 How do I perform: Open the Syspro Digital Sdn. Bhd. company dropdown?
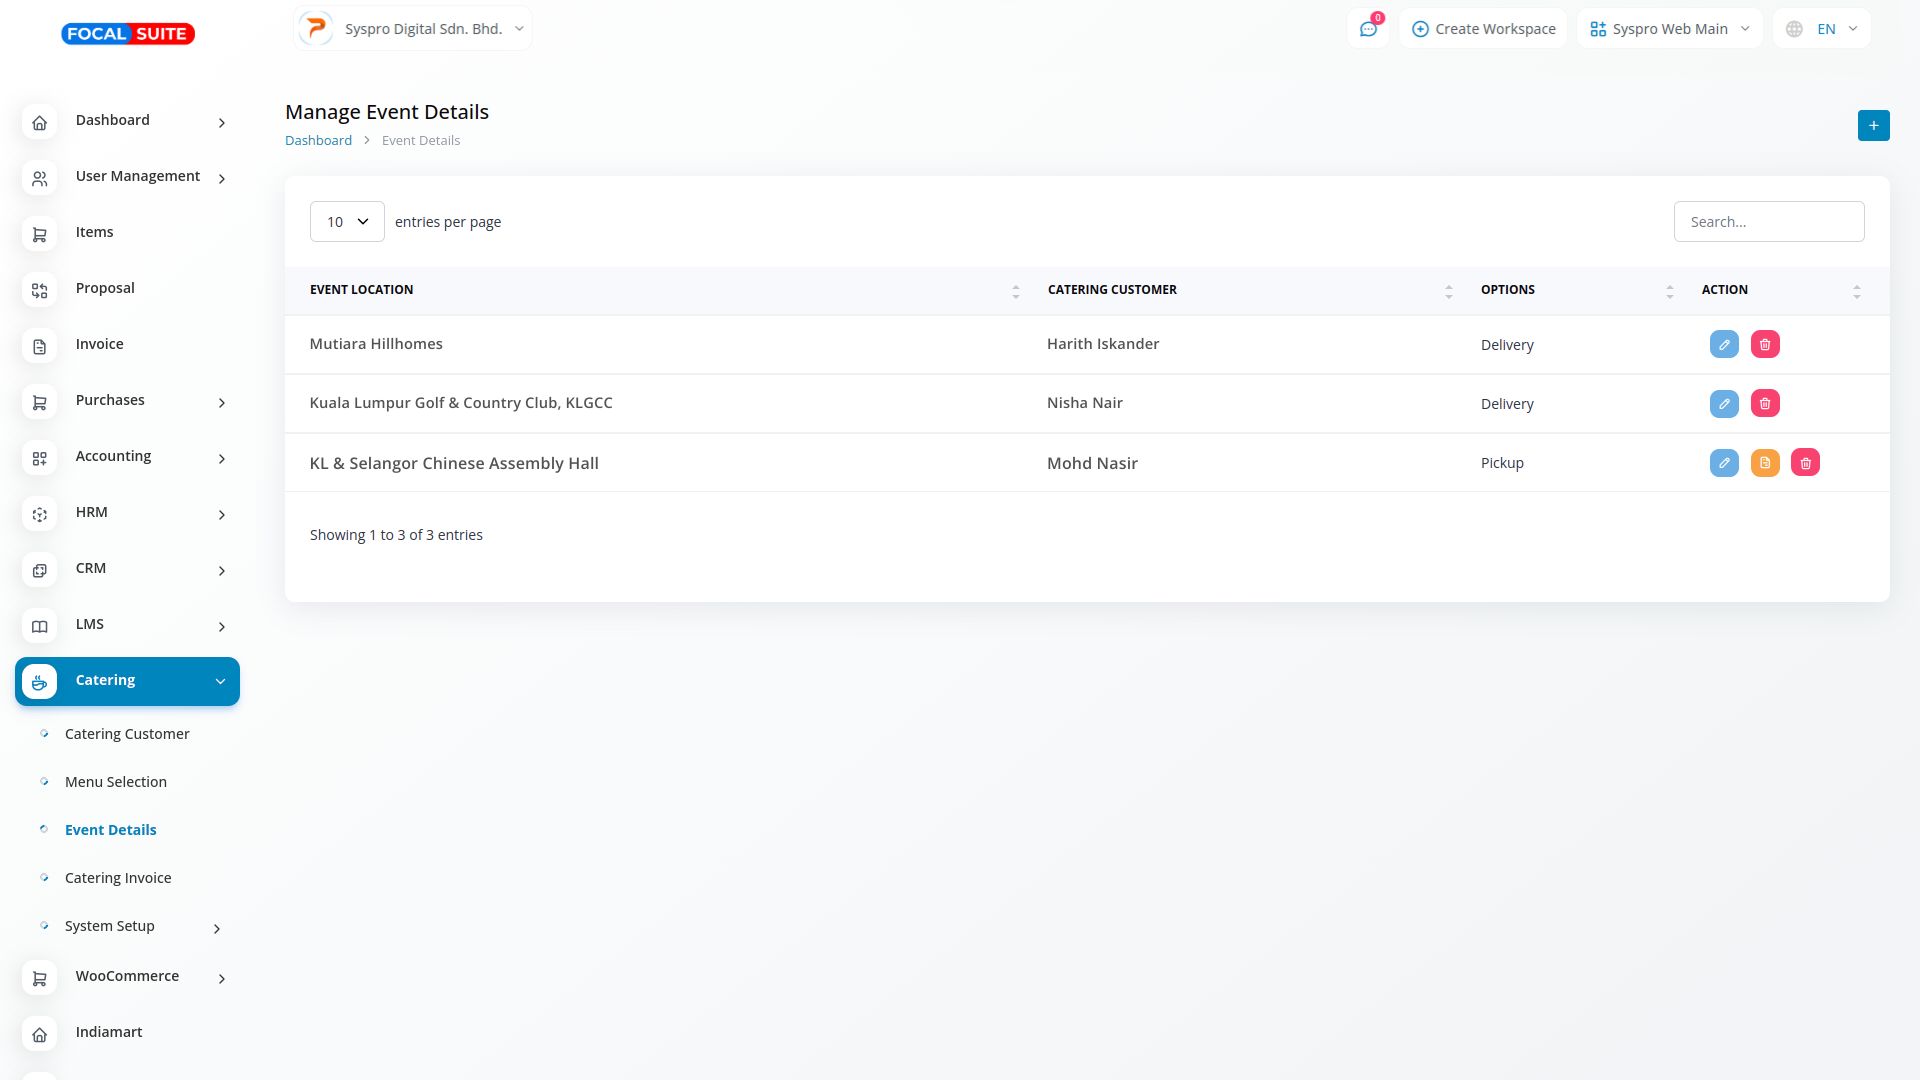tap(413, 29)
